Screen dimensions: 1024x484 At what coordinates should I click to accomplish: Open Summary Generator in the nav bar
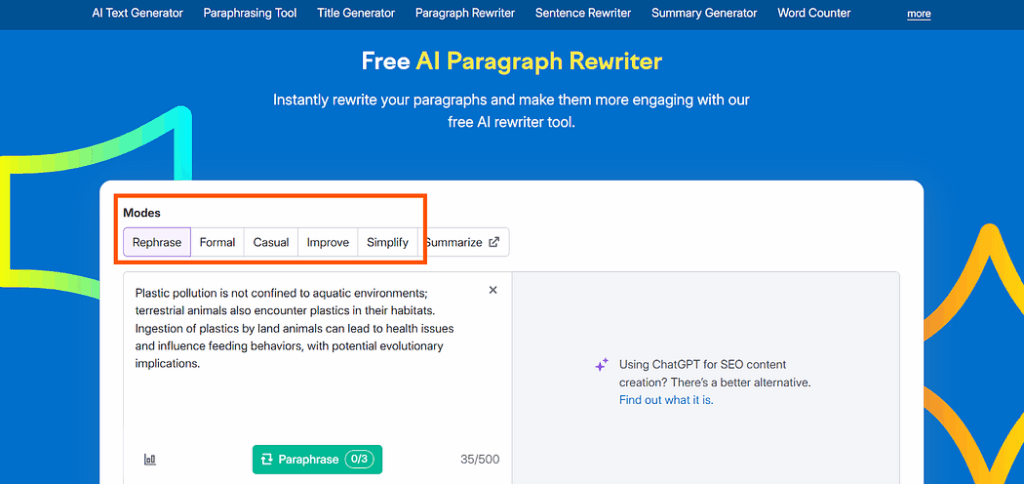(x=704, y=13)
